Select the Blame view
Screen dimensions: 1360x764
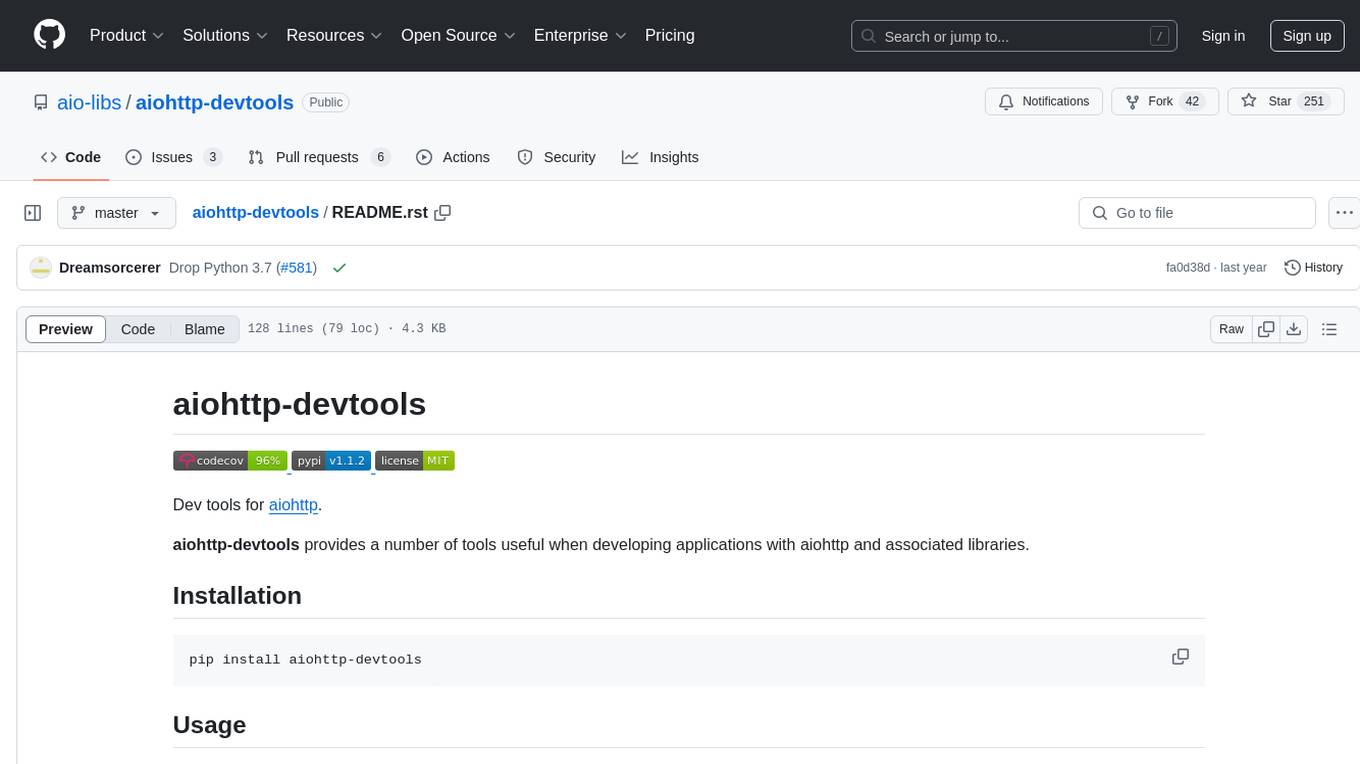tap(204, 329)
